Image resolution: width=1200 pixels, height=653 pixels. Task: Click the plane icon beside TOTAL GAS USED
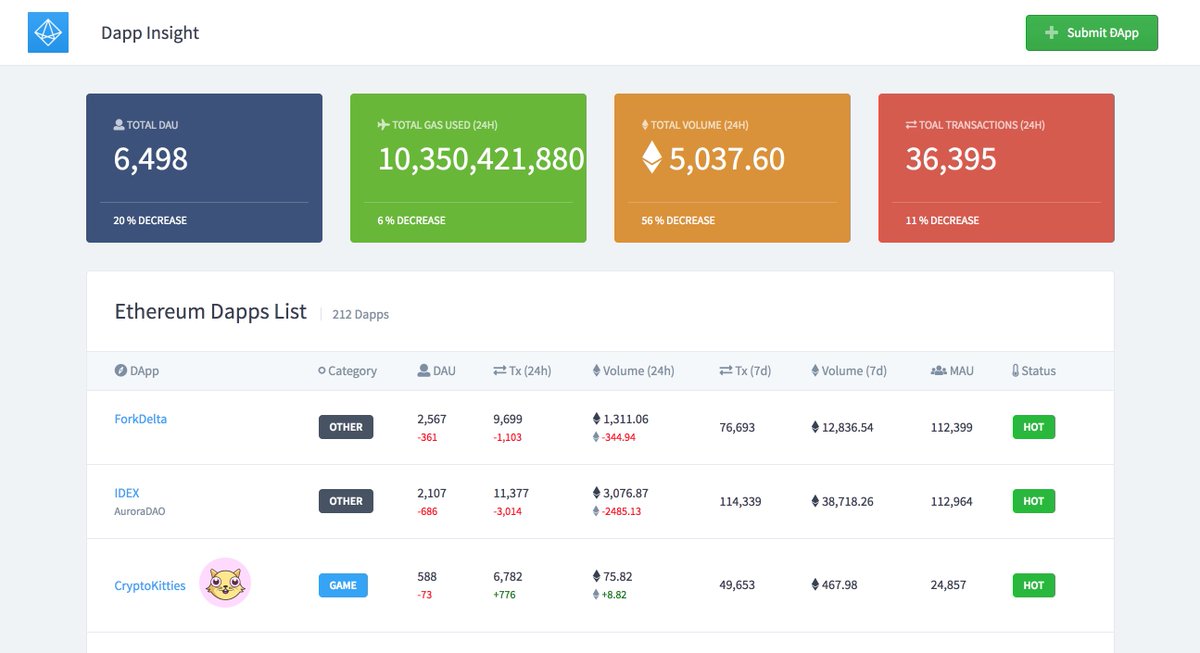383,125
